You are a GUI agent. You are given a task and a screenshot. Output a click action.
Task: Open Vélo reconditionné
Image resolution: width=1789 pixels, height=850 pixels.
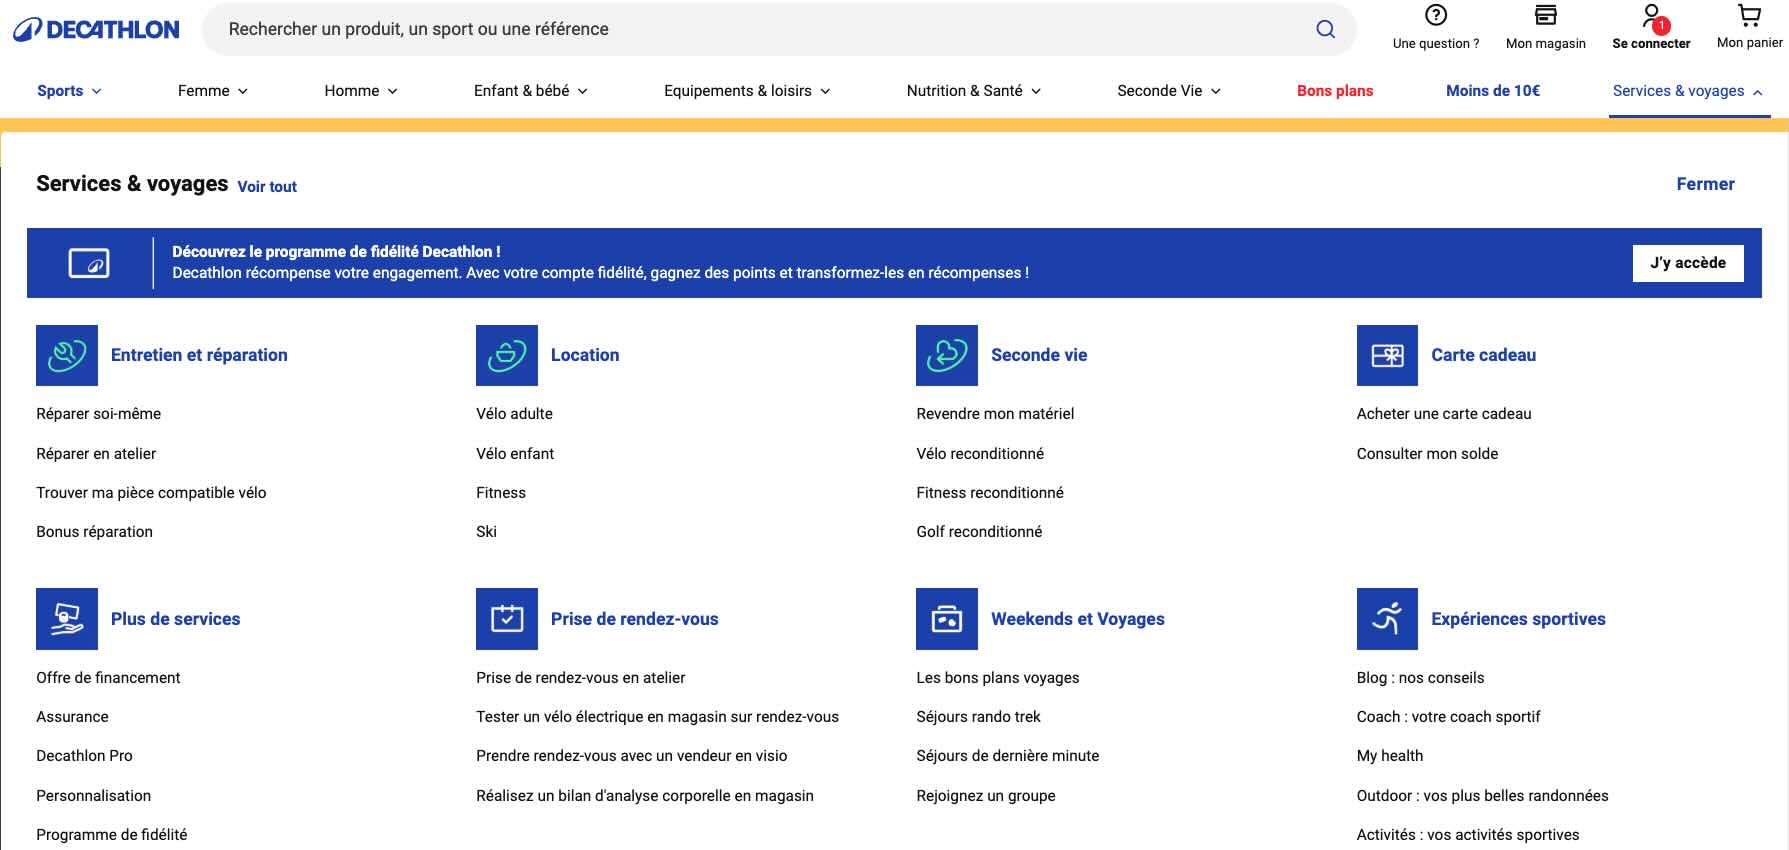(x=980, y=454)
